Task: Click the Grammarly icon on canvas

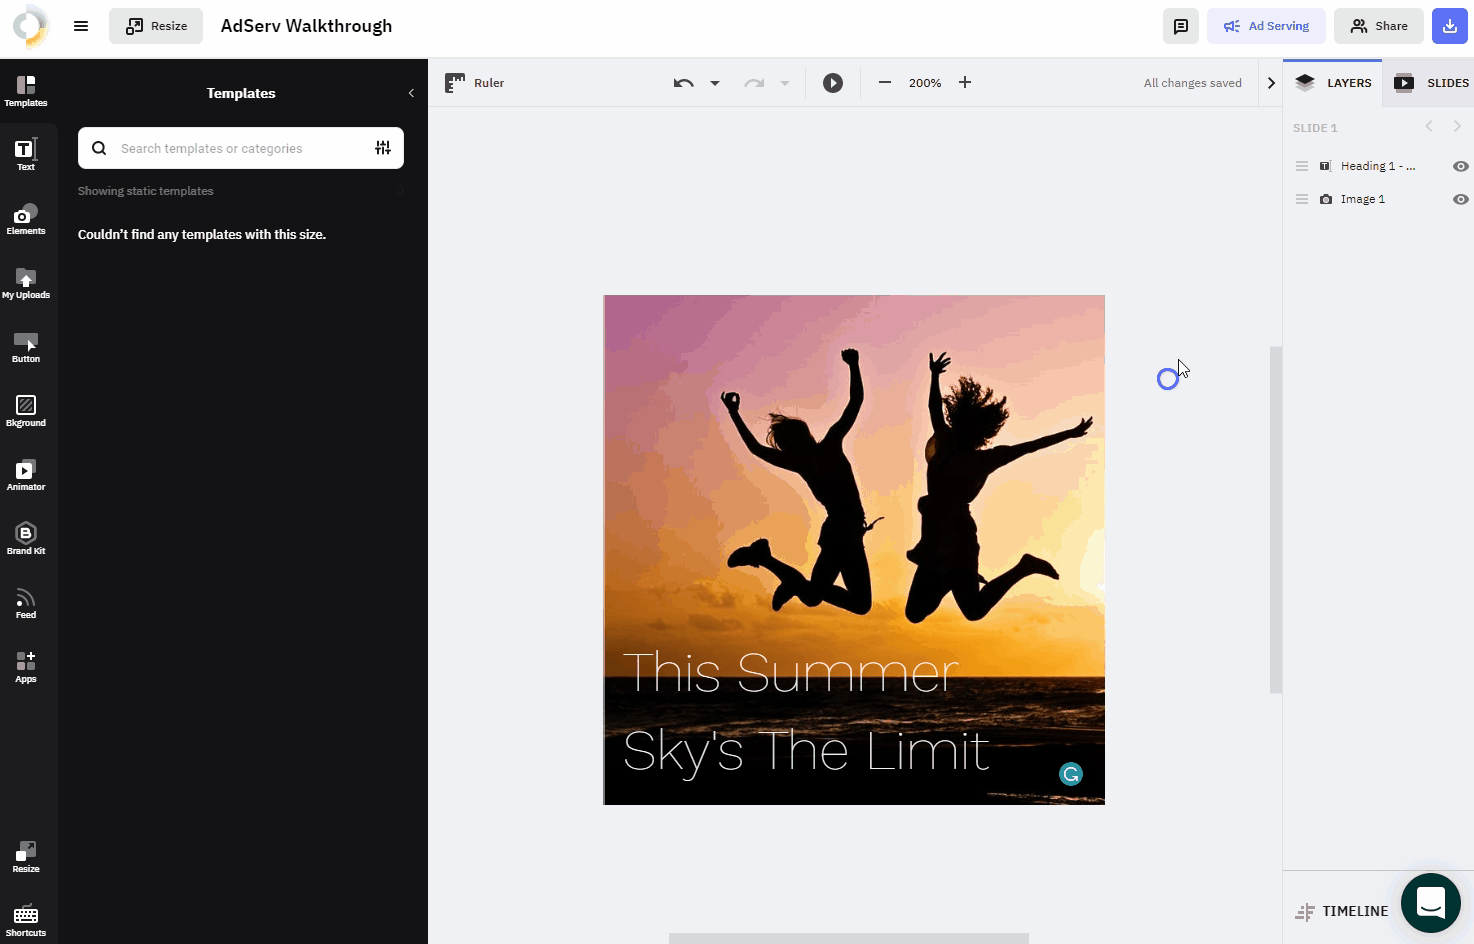Action: click(1071, 774)
